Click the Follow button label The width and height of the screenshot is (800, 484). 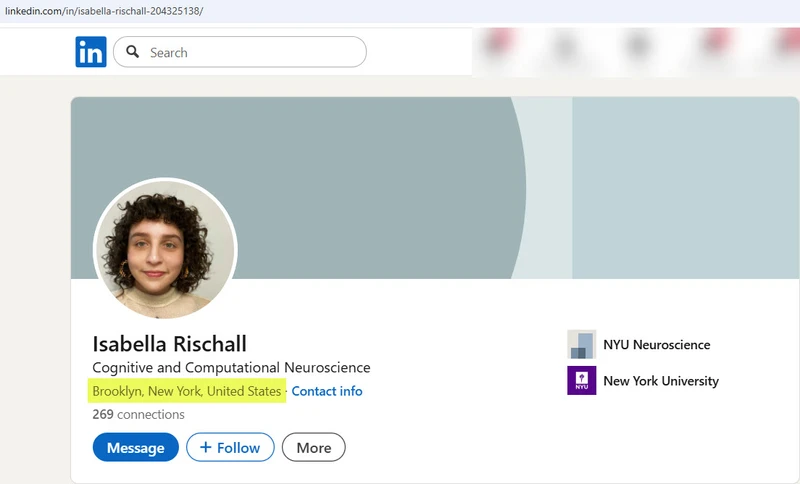239,447
